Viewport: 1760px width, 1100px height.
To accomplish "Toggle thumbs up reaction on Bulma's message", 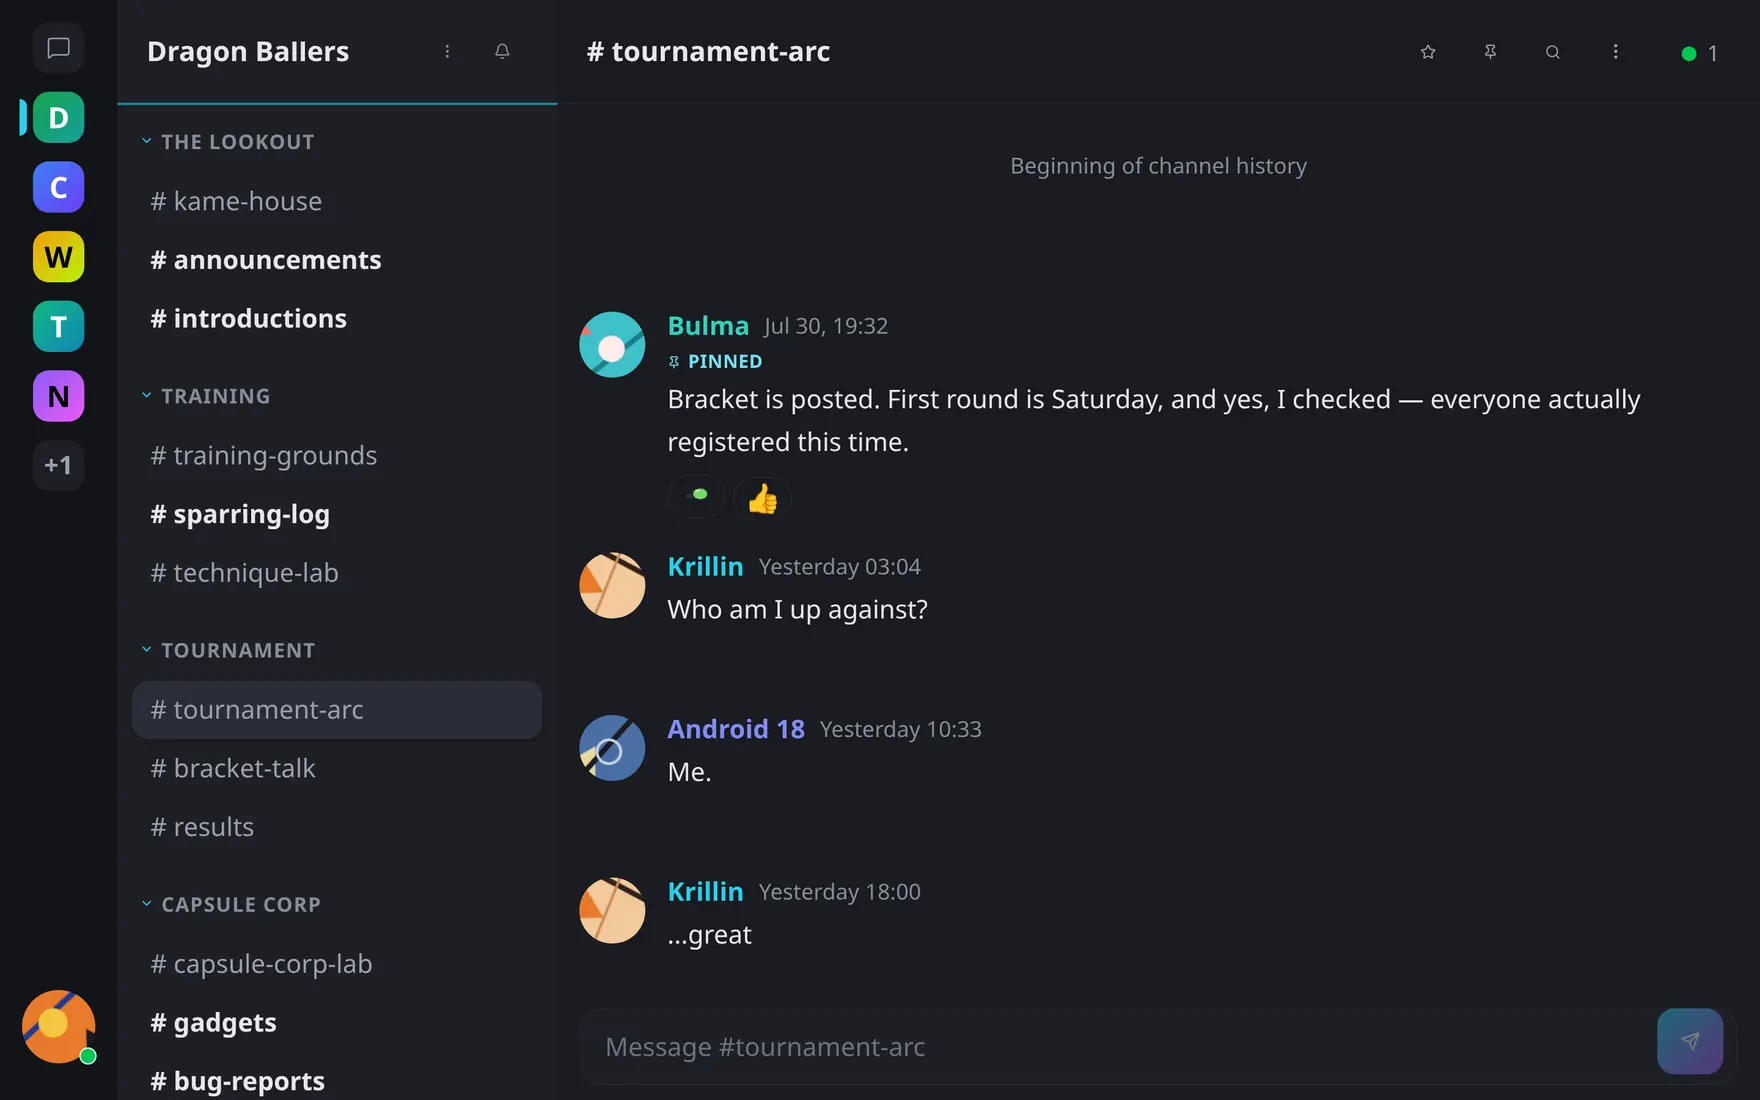I will 762,498.
